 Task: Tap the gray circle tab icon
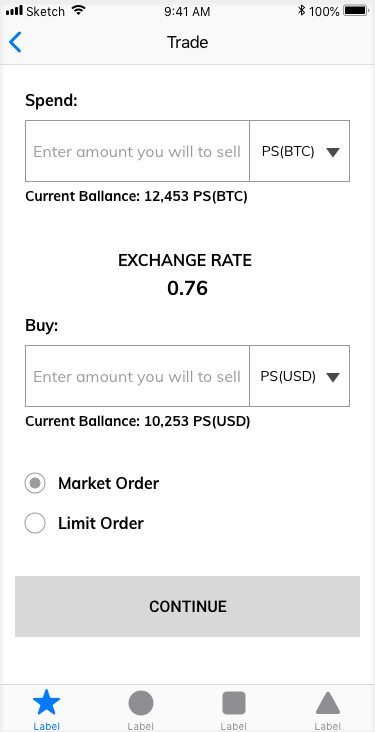(x=140, y=703)
